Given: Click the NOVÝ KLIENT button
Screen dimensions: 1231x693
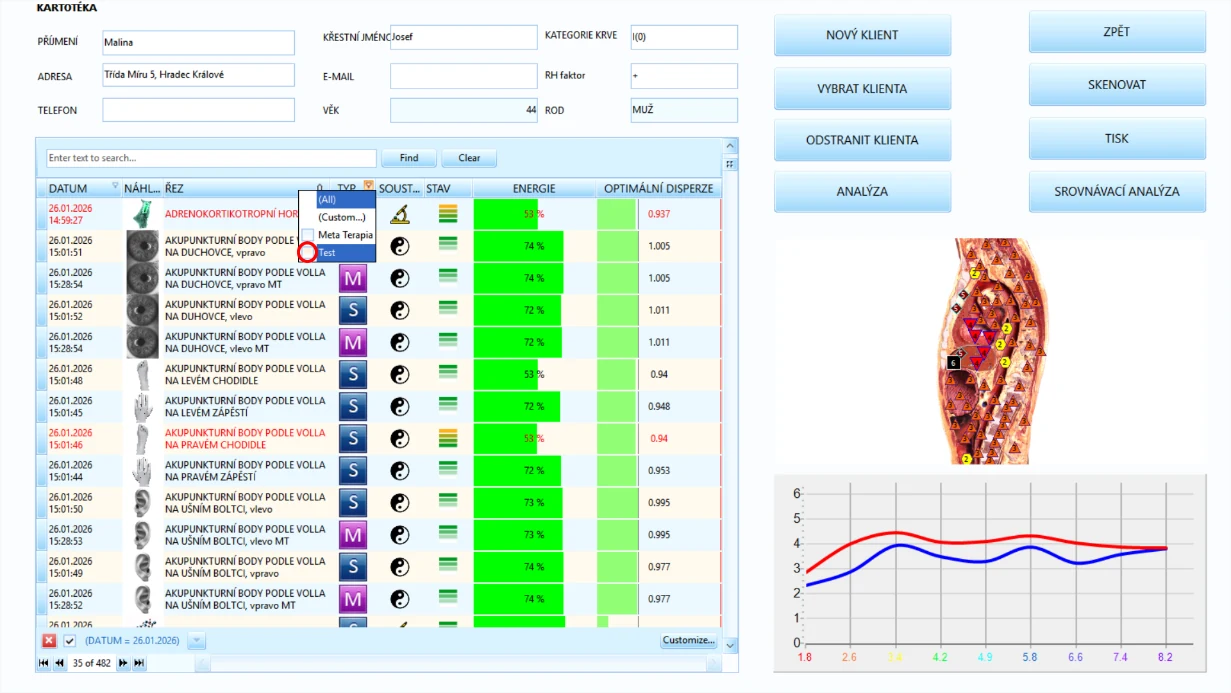Looking at the screenshot, I should click(862, 35).
